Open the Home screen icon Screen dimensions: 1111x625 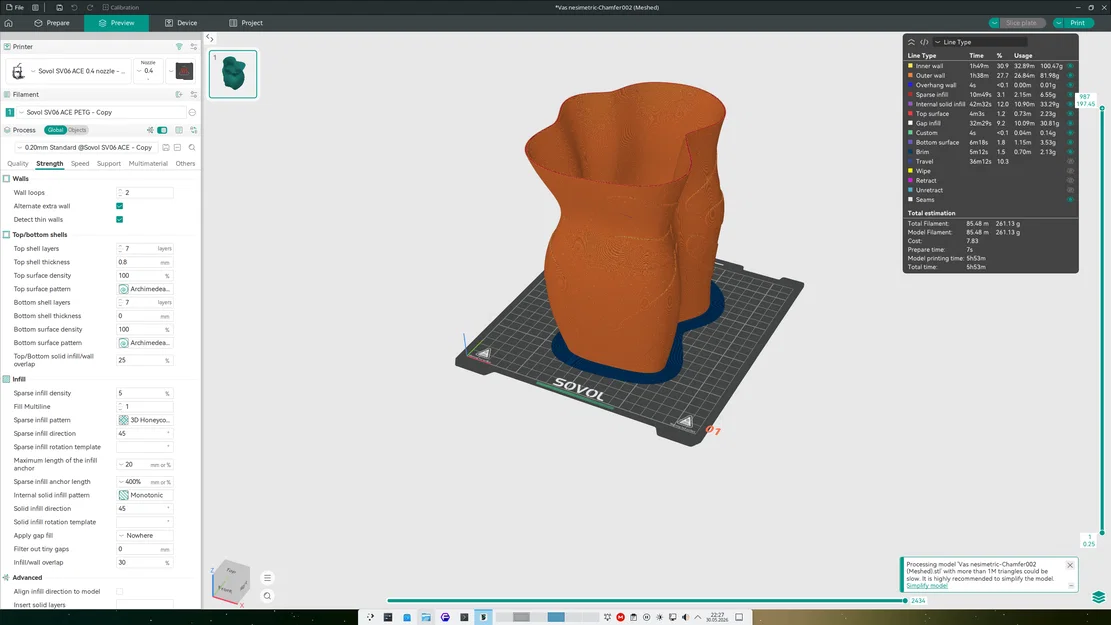pos(9,23)
